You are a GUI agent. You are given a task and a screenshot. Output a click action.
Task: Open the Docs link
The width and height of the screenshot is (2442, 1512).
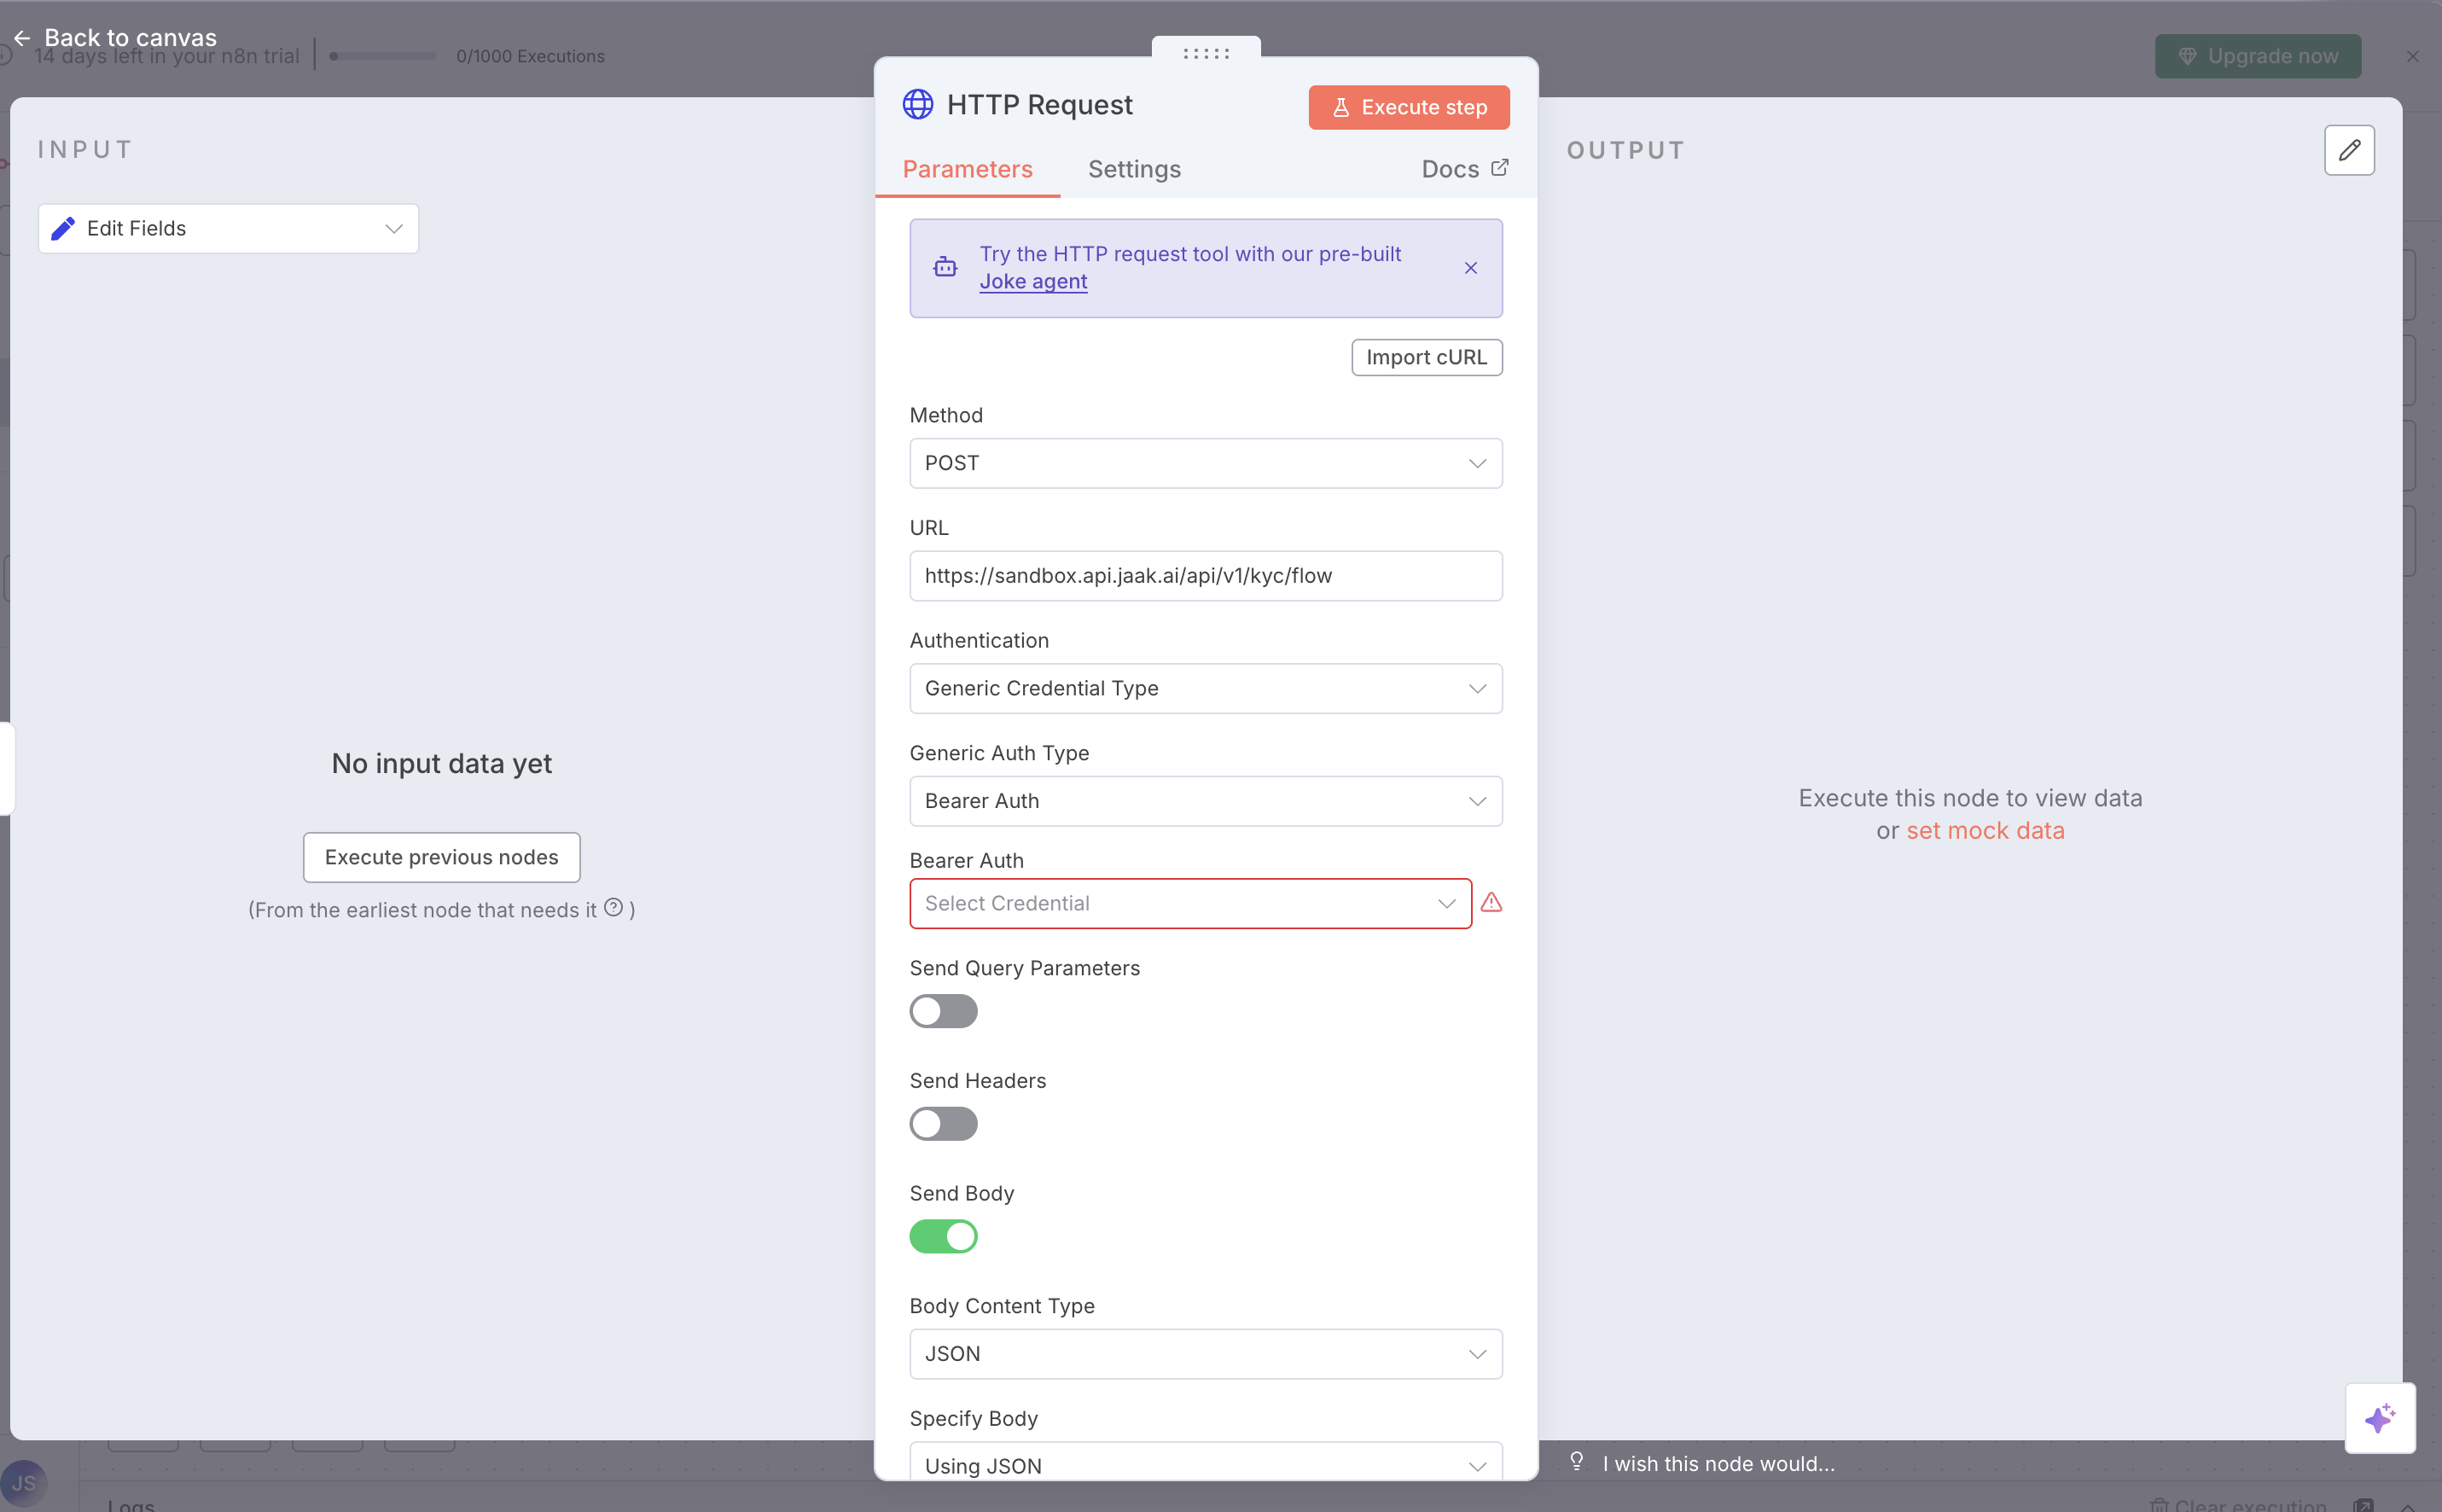click(x=1464, y=169)
